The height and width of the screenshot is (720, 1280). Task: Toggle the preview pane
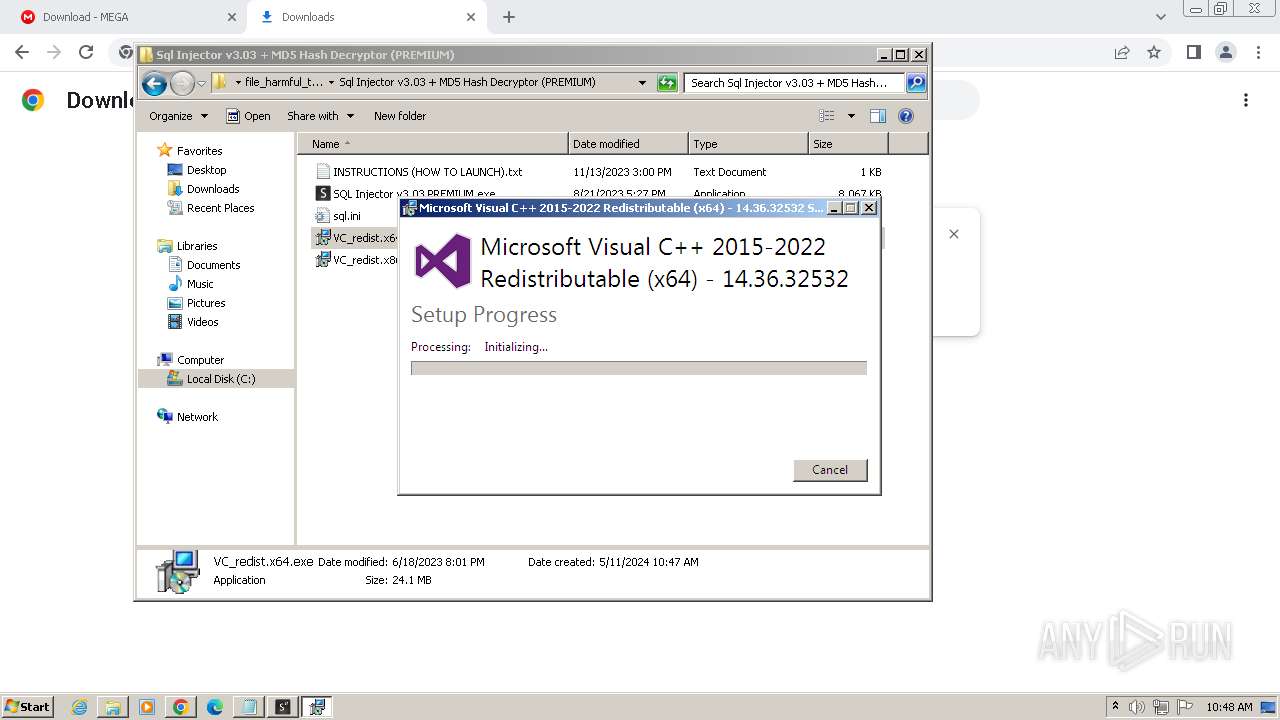pos(878,116)
